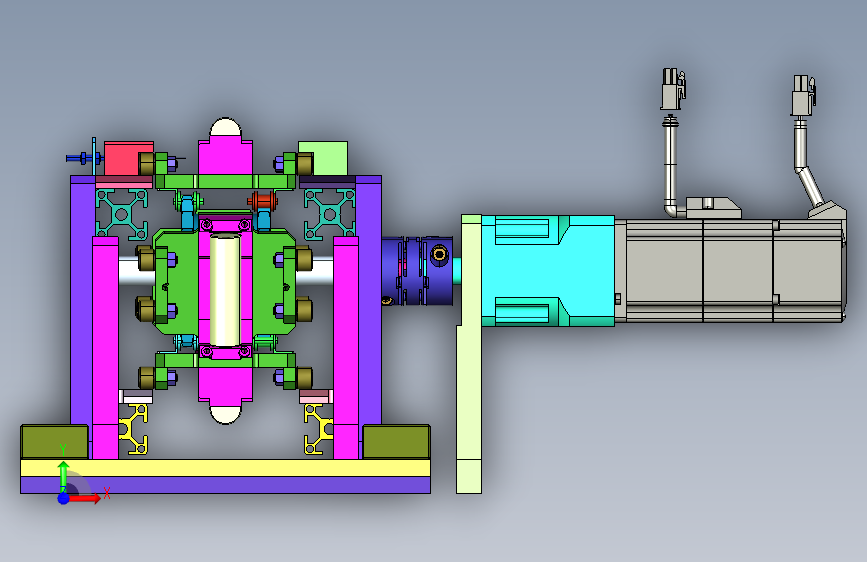Image resolution: width=867 pixels, height=562 pixels.
Task: Select the cyan gearbox housing
Action: (547, 270)
